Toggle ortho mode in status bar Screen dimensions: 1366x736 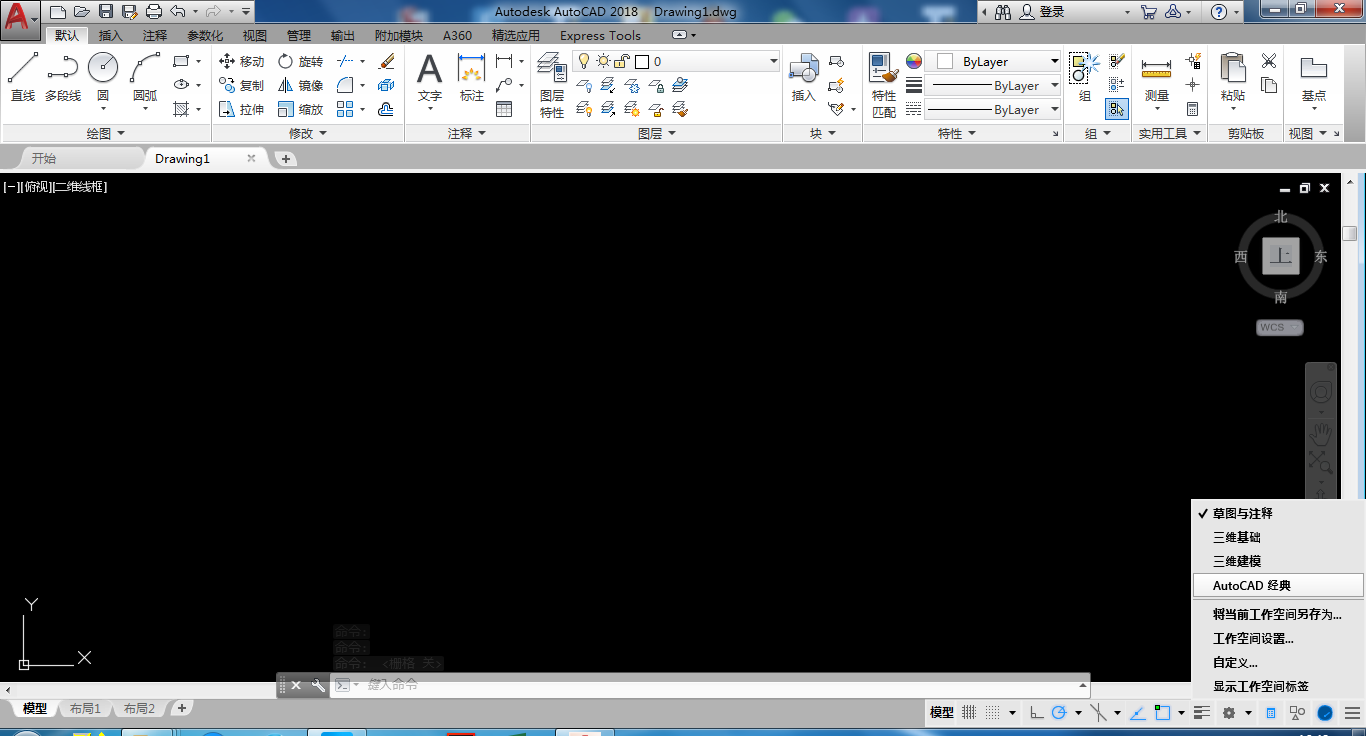[x=1036, y=713]
